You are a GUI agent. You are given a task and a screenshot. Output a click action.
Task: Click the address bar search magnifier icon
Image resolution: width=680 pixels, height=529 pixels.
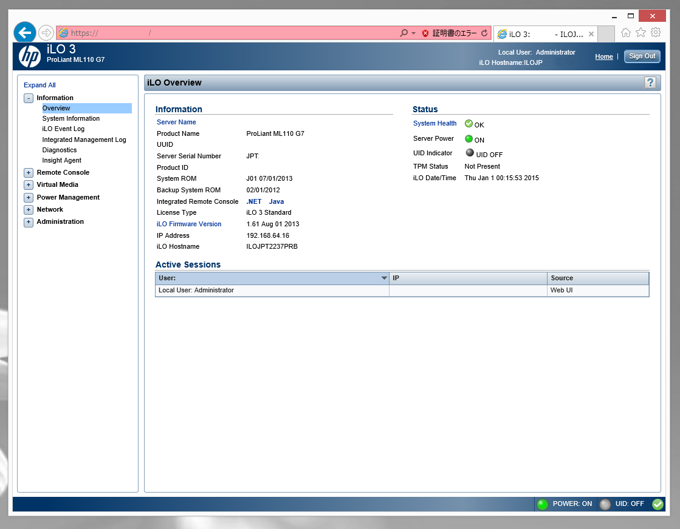404,33
